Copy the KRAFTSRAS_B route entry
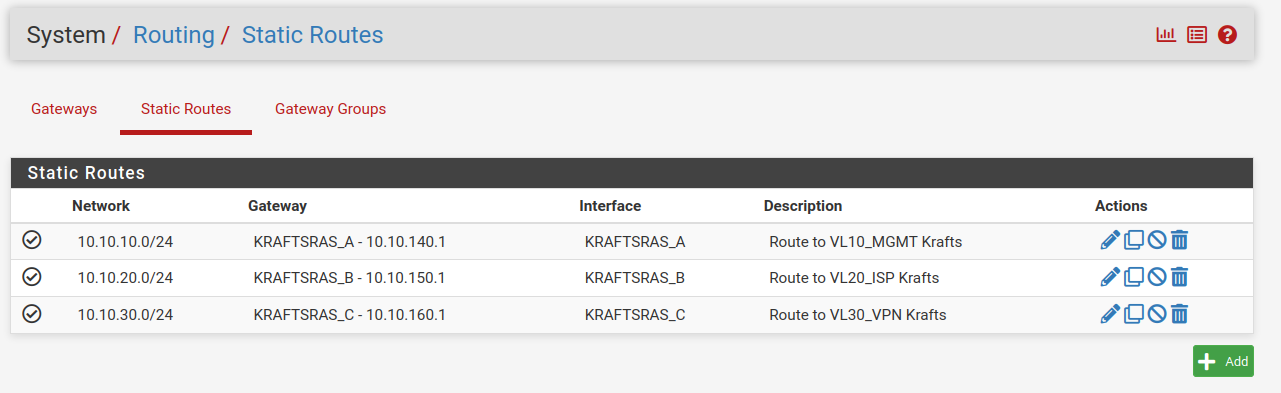 click(x=1134, y=277)
